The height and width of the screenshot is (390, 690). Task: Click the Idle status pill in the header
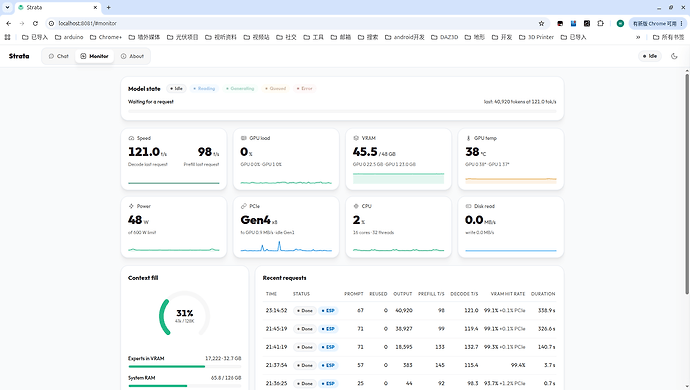point(650,56)
